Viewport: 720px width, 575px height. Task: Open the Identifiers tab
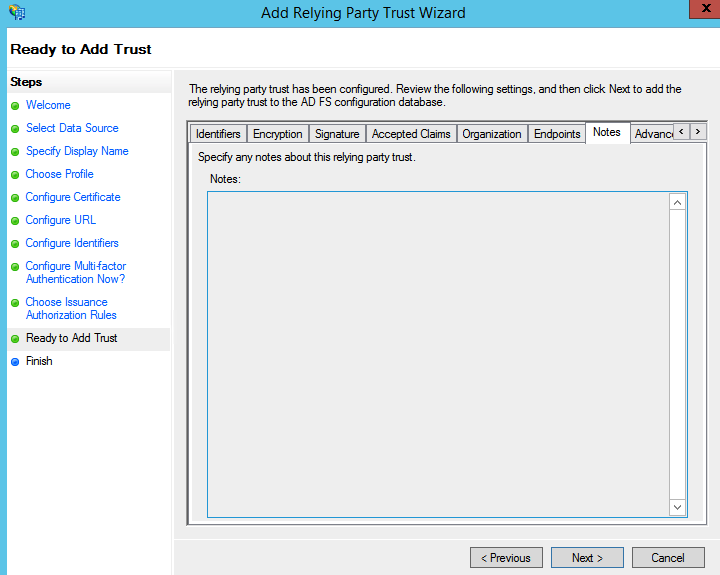(x=218, y=134)
